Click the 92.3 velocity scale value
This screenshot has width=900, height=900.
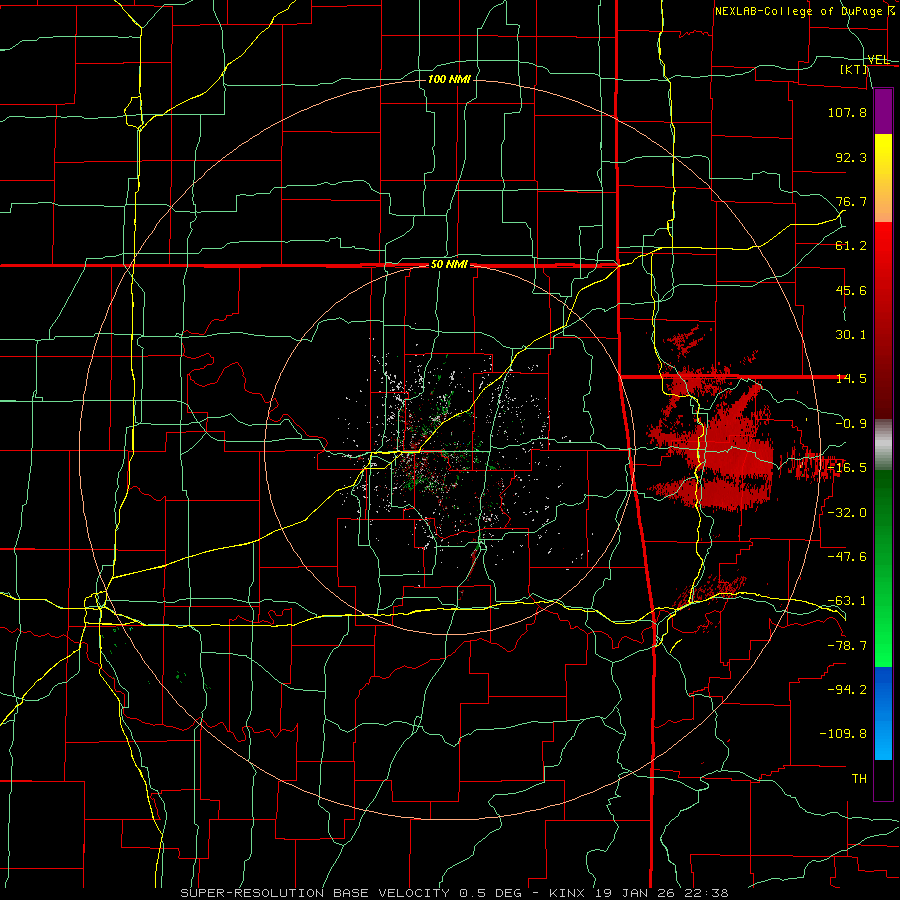[851, 157]
